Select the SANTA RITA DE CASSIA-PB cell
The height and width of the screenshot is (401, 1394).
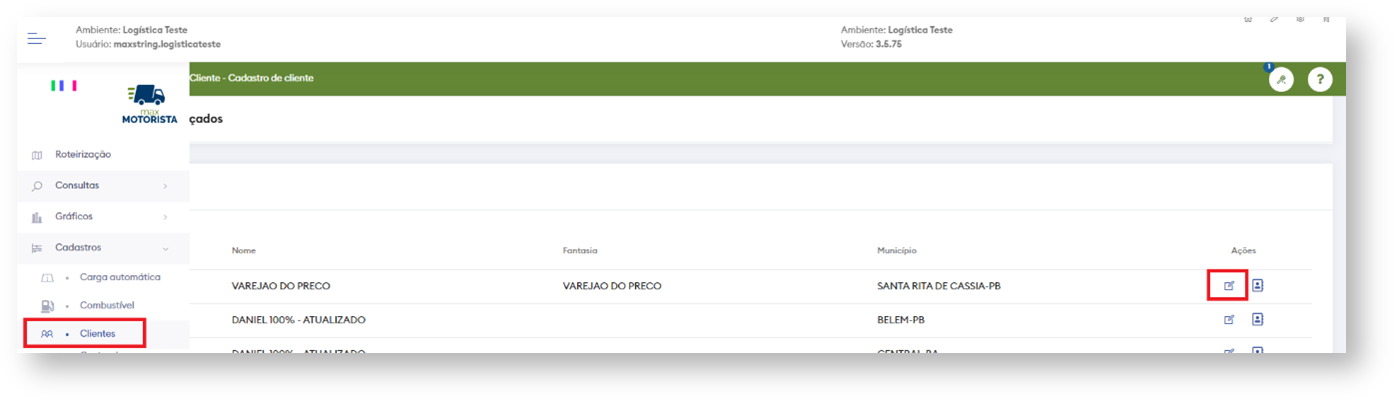pos(939,286)
